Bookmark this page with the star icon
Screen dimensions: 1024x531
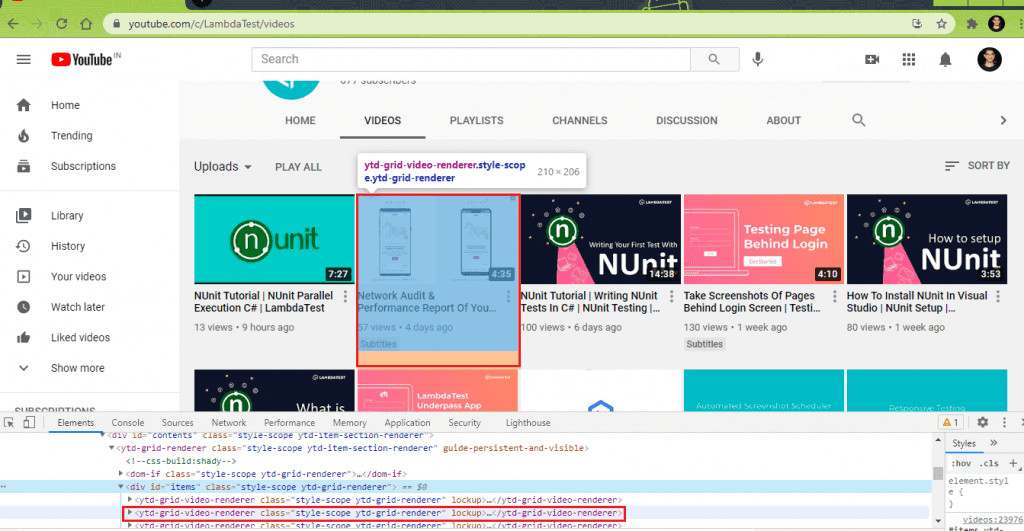point(941,23)
